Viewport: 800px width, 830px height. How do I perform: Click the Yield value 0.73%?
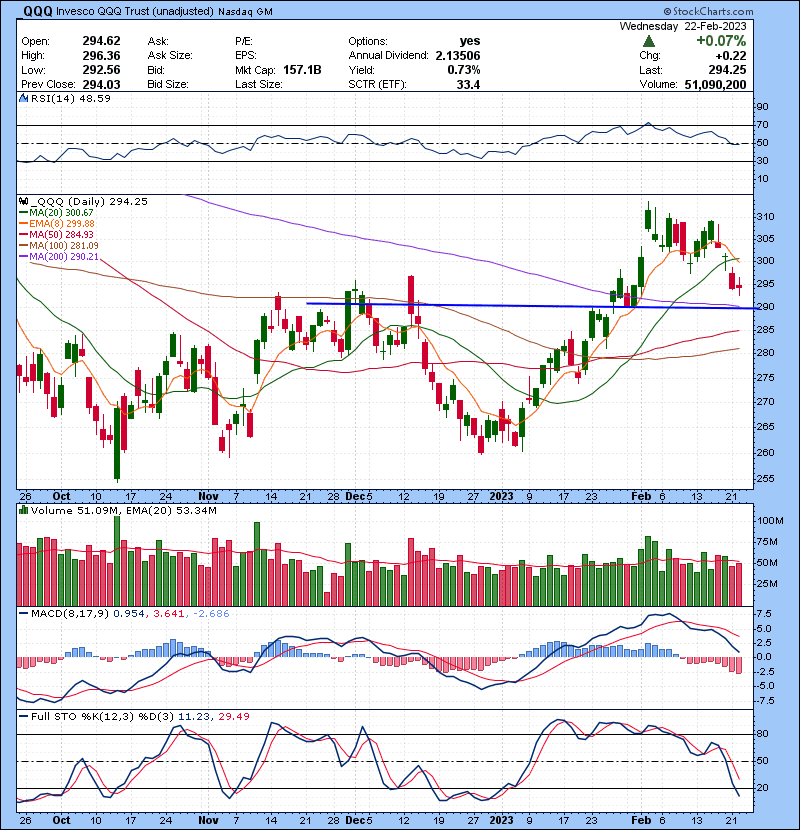[x=463, y=70]
